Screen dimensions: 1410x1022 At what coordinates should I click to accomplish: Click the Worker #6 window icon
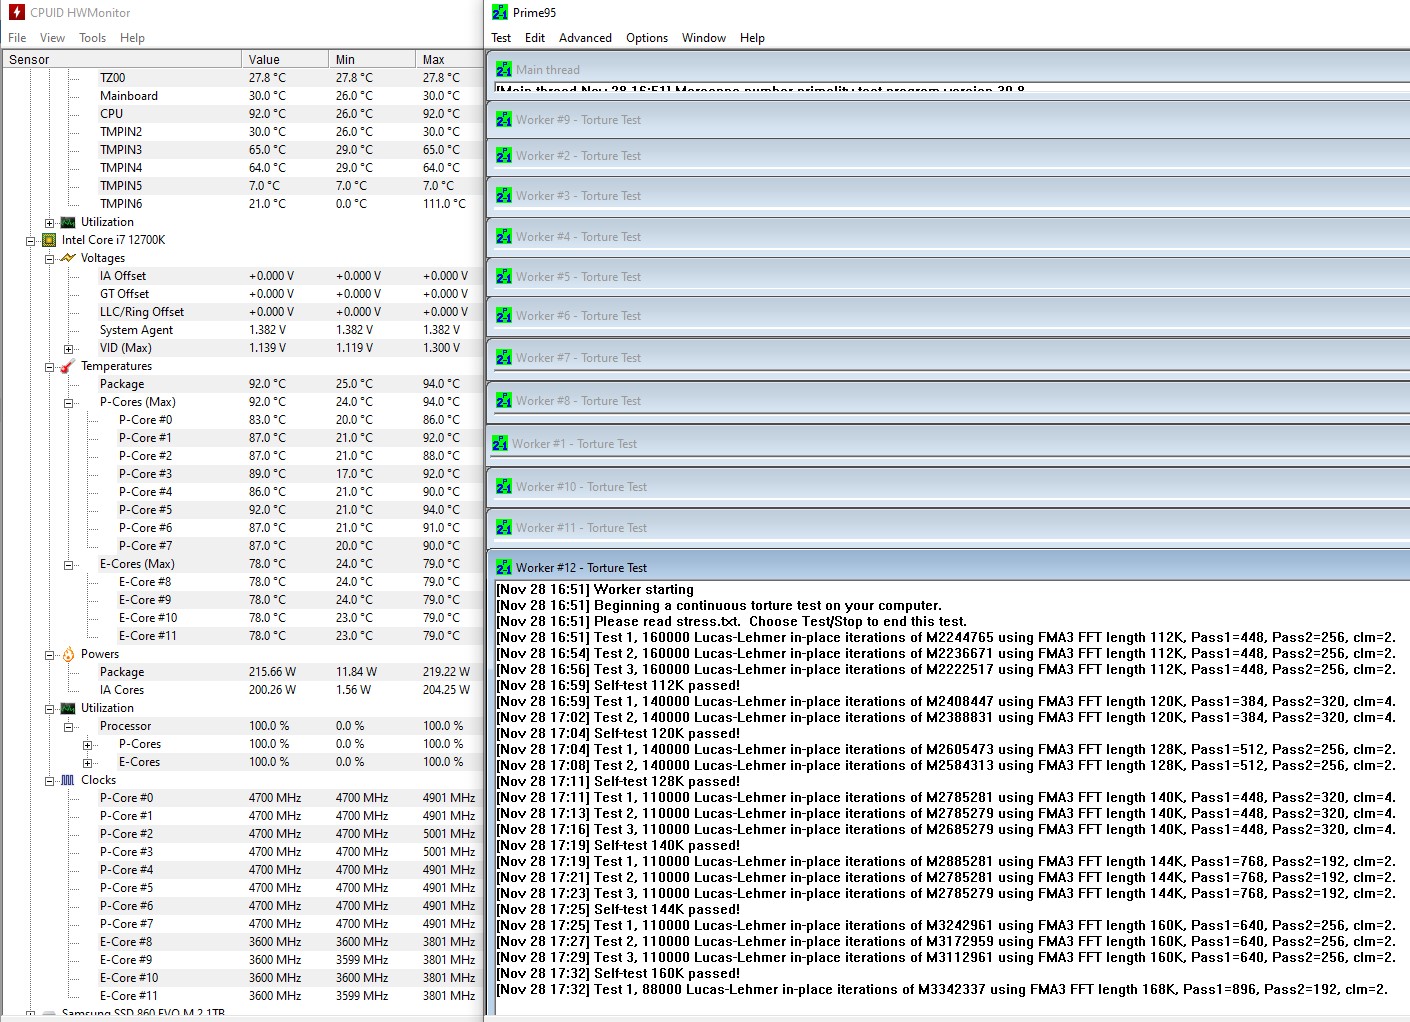504,316
